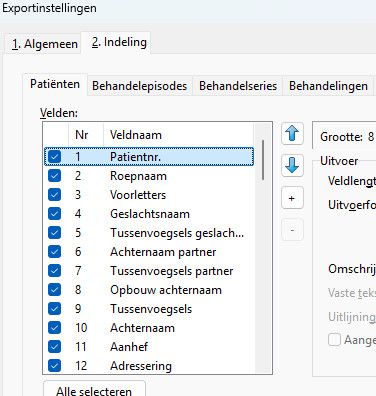Remove field using the minus button
This screenshot has width=376, height=396.
point(292,230)
